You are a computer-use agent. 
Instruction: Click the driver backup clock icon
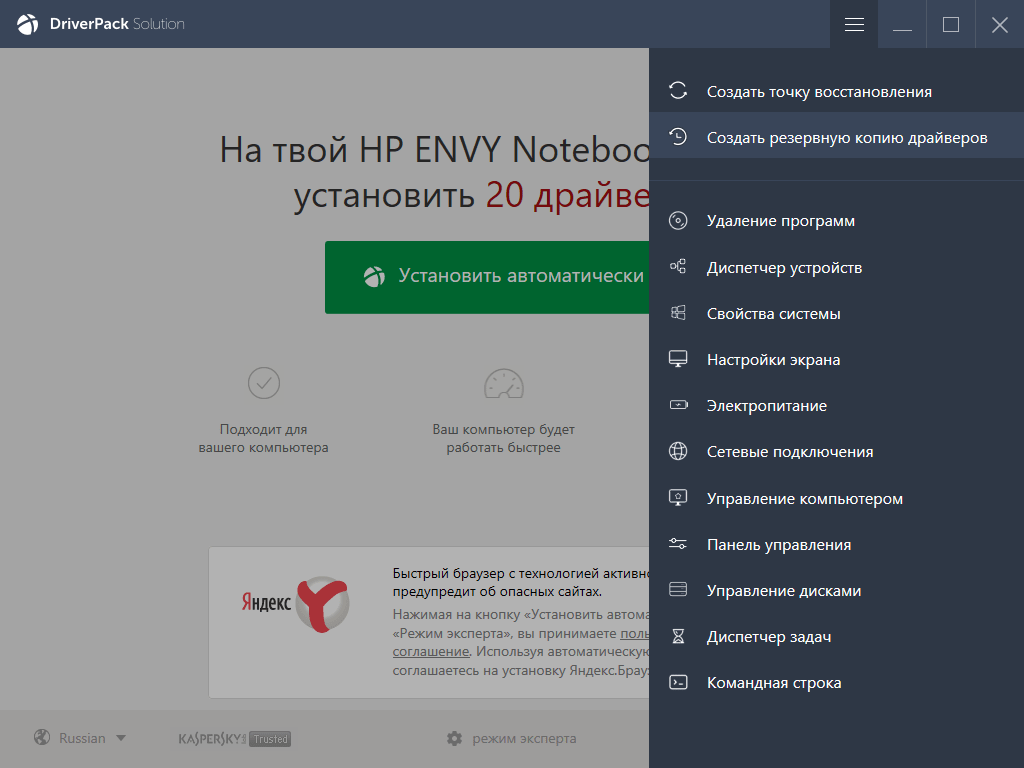[678, 136]
